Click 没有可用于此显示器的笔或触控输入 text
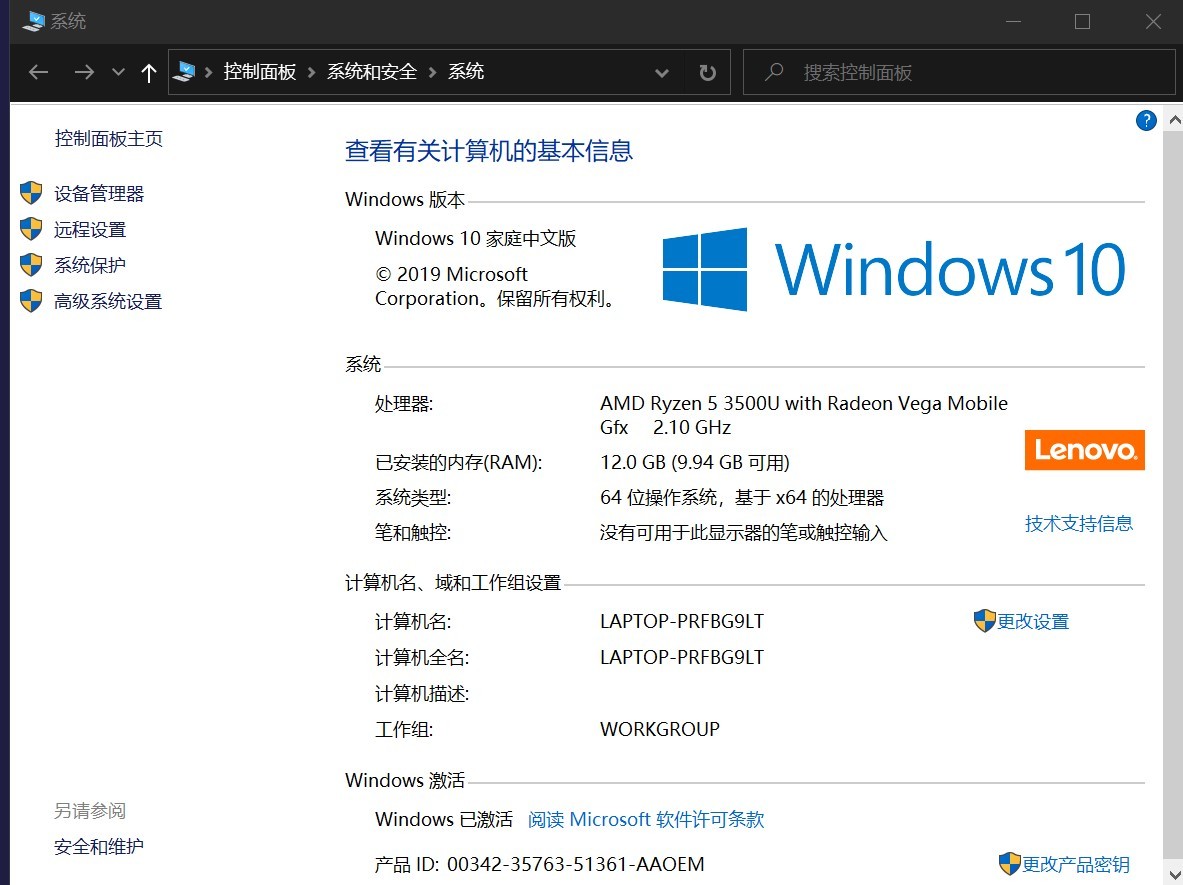This screenshot has width=1183, height=885. (743, 533)
